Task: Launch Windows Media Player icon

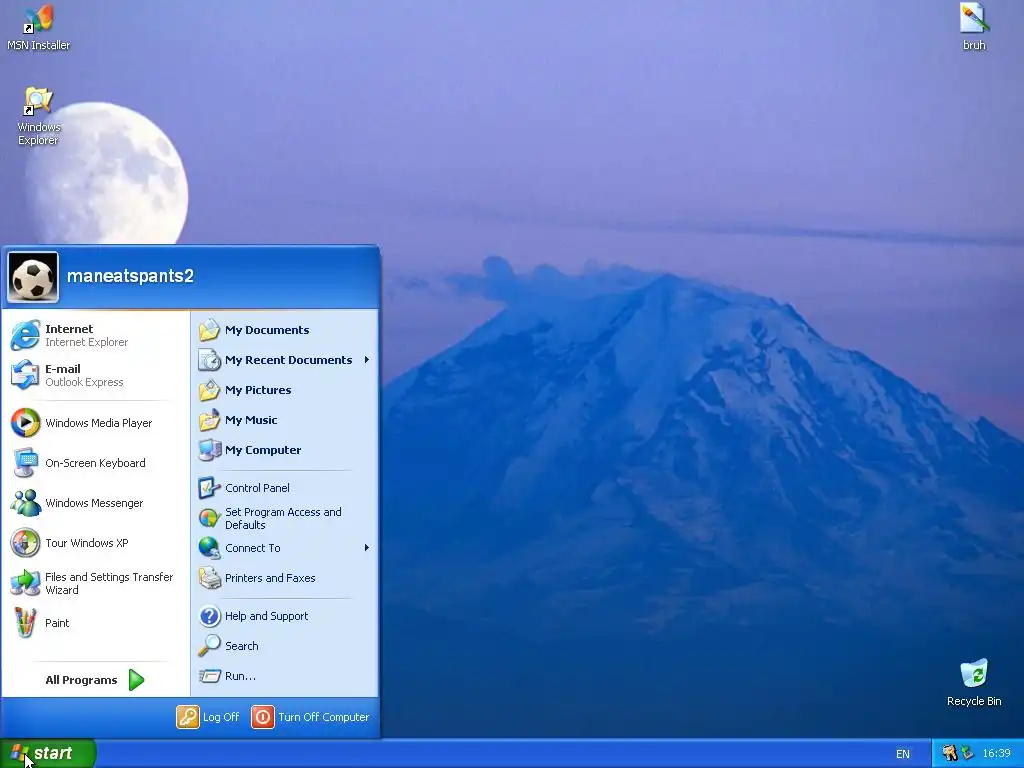Action: [25, 423]
